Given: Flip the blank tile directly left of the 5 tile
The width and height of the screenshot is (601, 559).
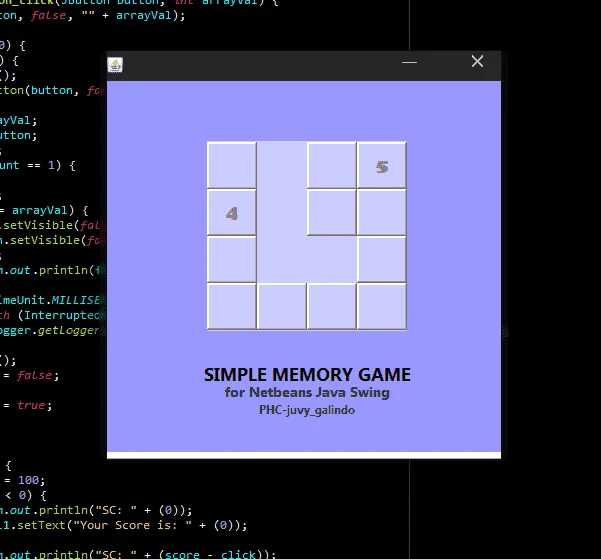Looking at the screenshot, I should click(332, 165).
